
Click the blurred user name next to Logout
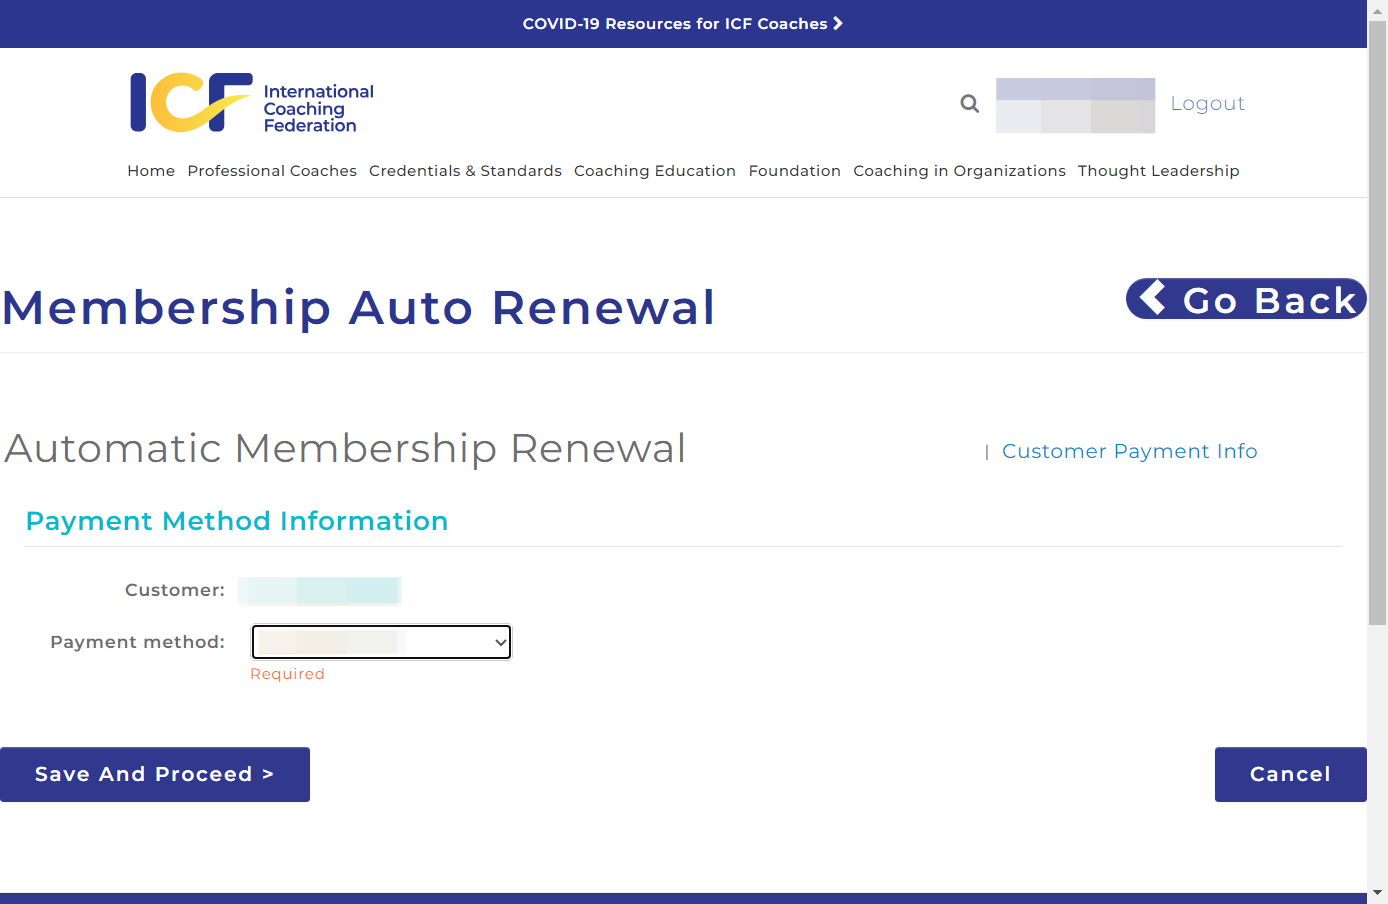point(1075,105)
